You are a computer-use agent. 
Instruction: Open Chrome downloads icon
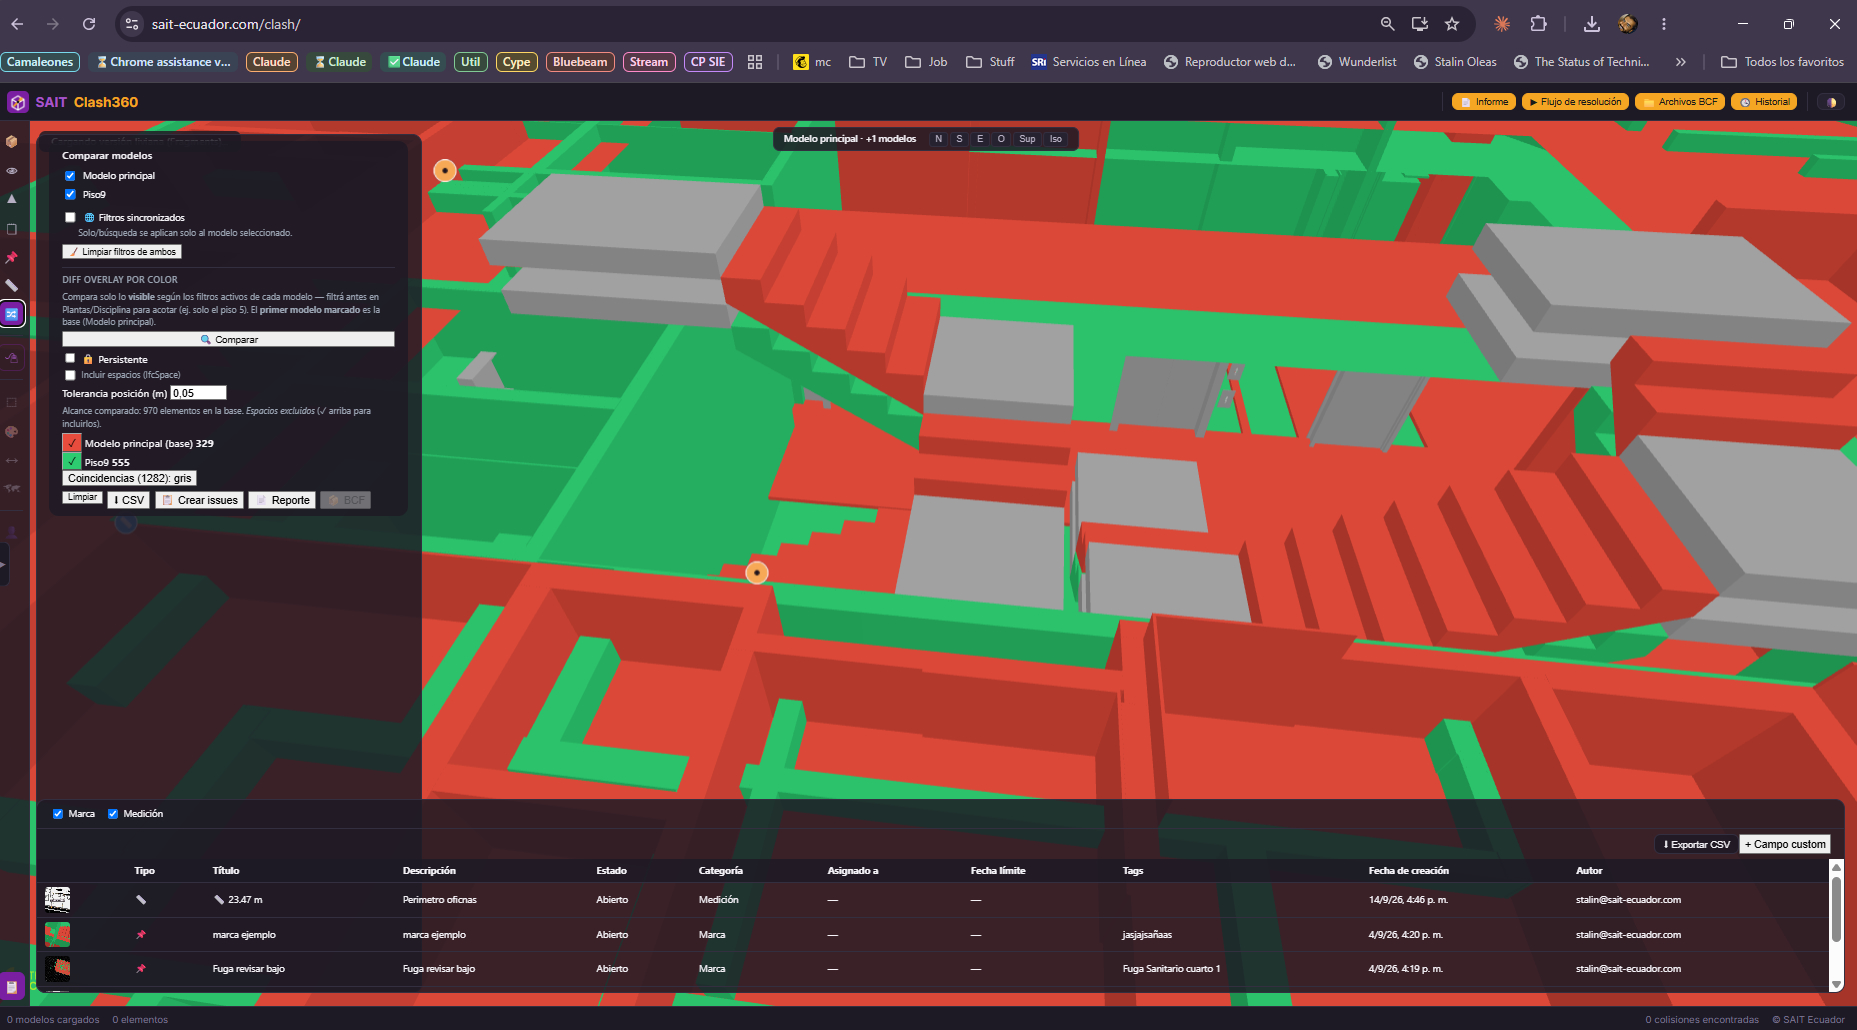pyautogui.click(x=1592, y=24)
